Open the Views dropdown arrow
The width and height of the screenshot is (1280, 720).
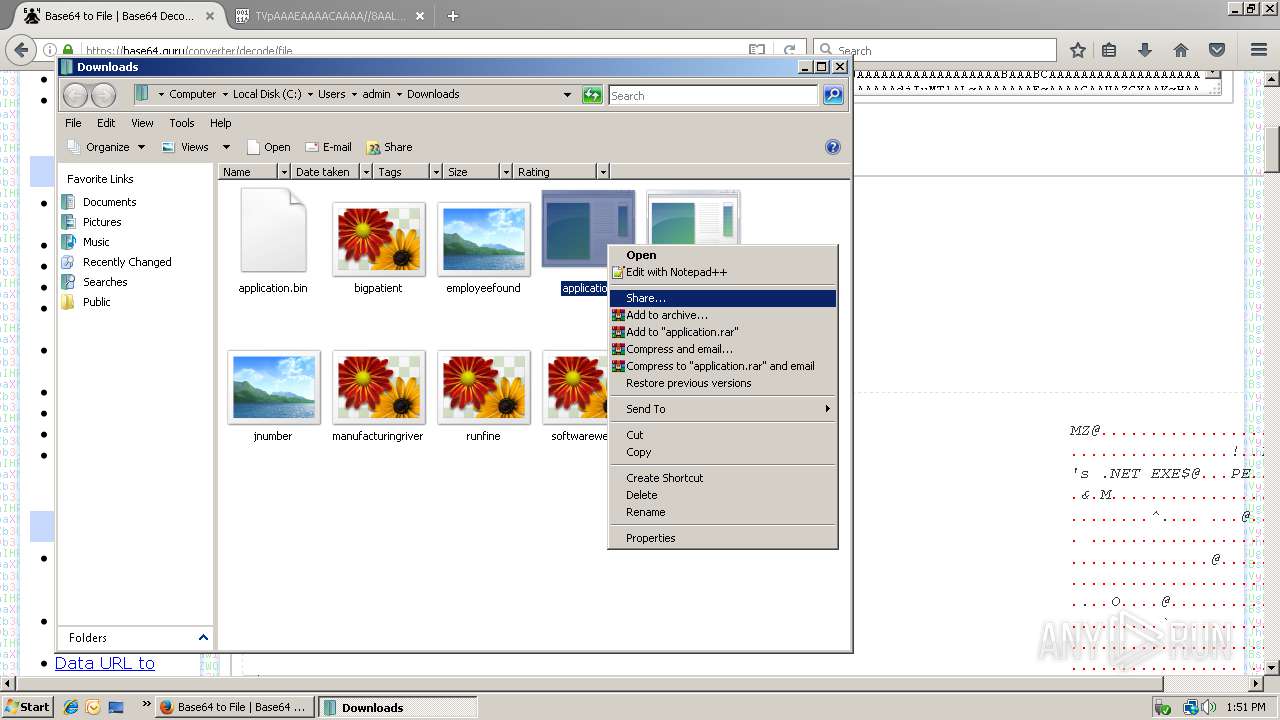(x=226, y=147)
